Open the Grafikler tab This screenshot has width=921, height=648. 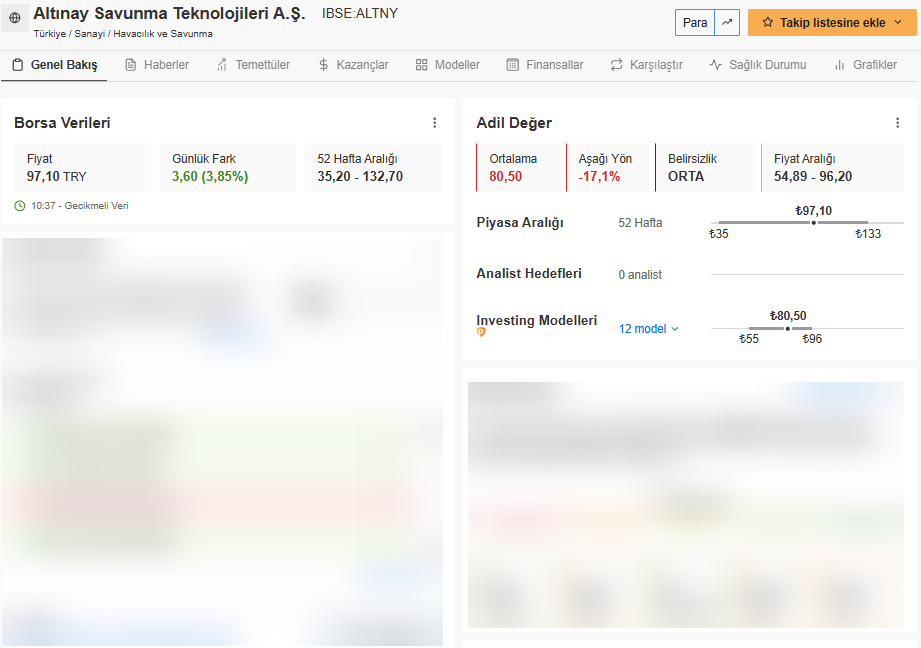[866, 65]
